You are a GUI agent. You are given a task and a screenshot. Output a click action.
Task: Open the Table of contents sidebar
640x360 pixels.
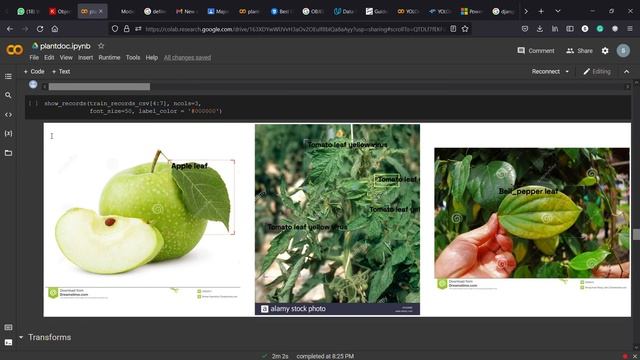point(8,76)
